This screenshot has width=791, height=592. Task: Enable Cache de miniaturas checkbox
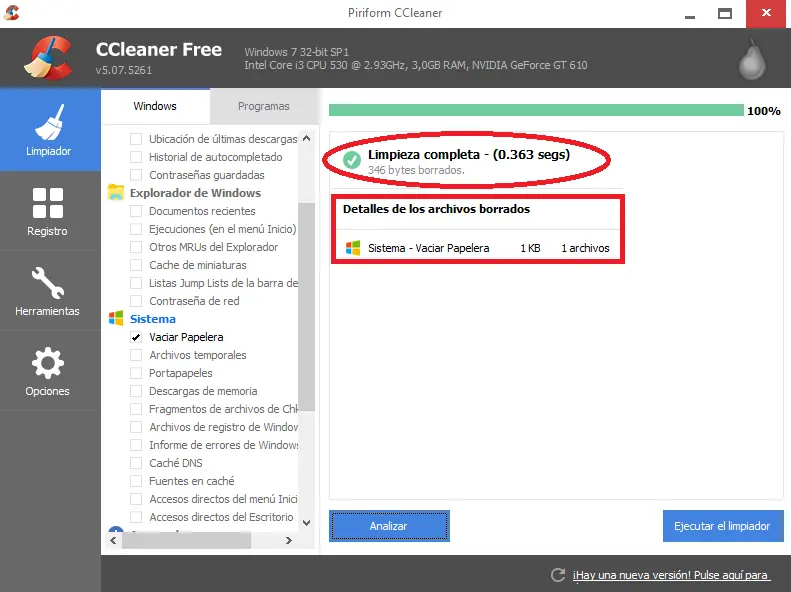pos(136,265)
